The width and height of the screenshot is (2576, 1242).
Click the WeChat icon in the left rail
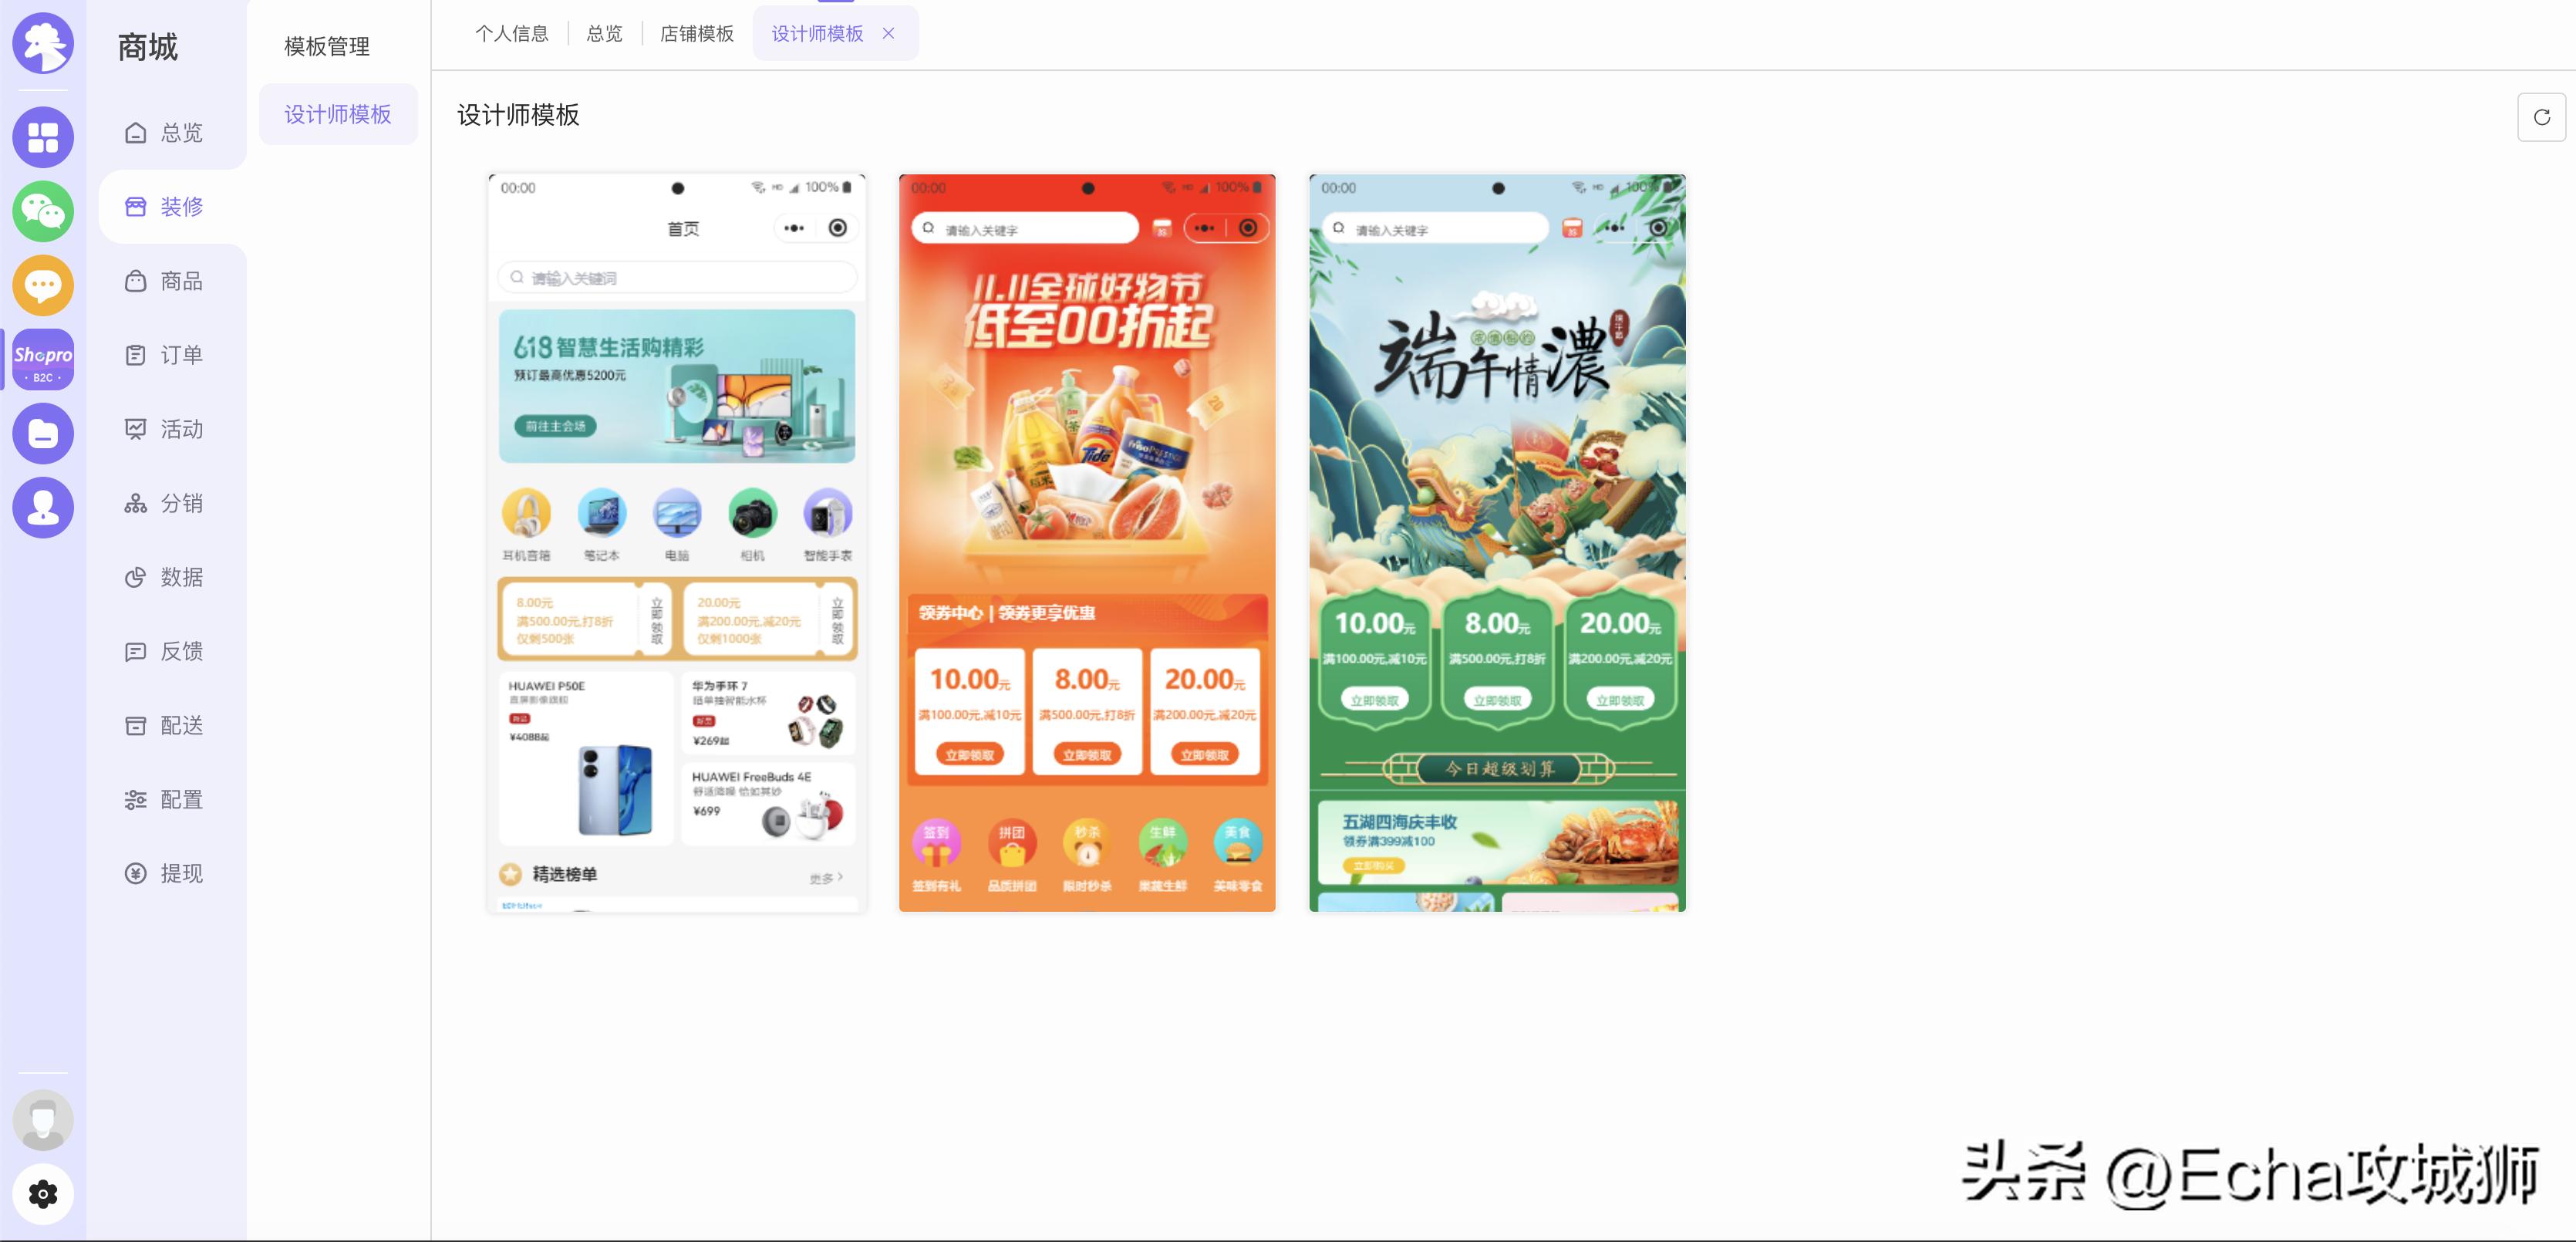coord(42,212)
